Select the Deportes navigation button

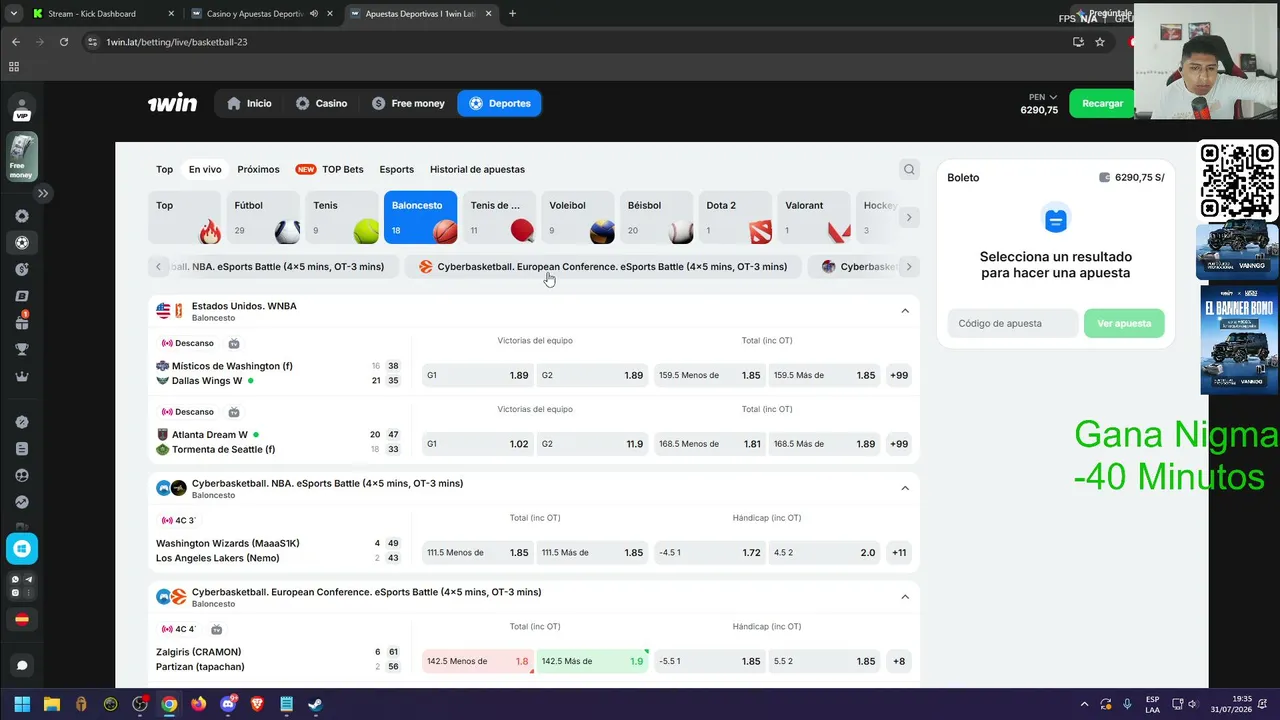[x=499, y=103]
